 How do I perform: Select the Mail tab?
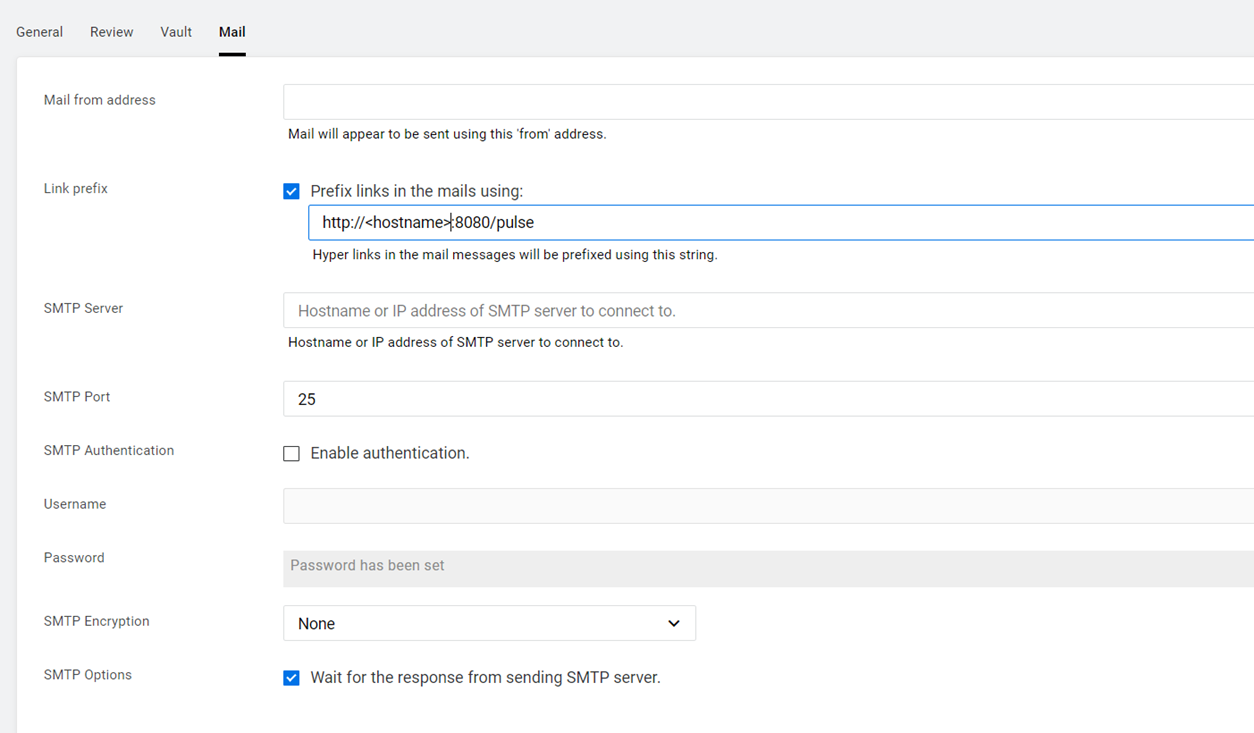[x=232, y=32]
